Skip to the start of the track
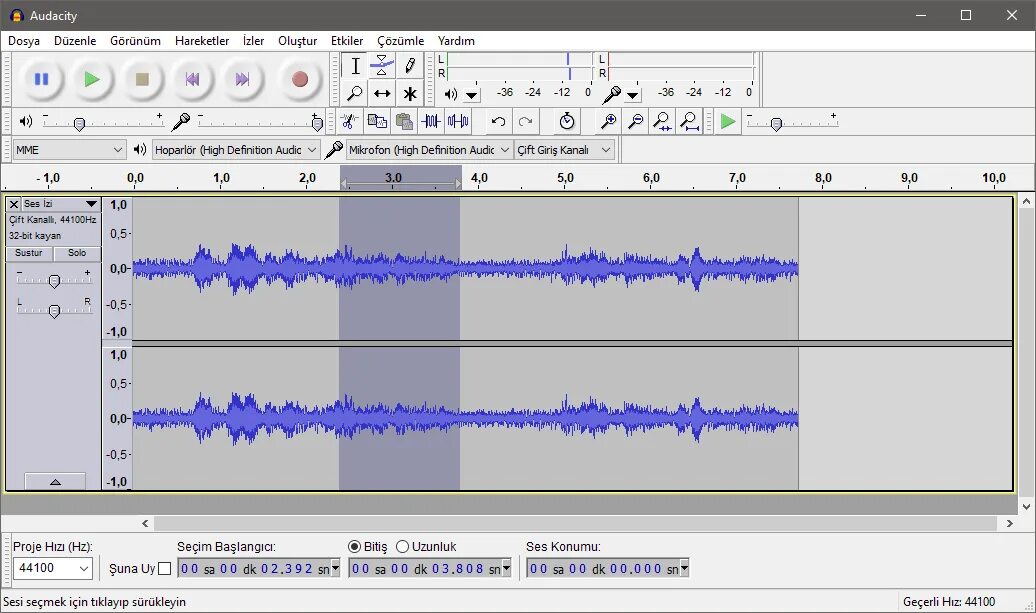1036x613 pixels. click(192, 79)
